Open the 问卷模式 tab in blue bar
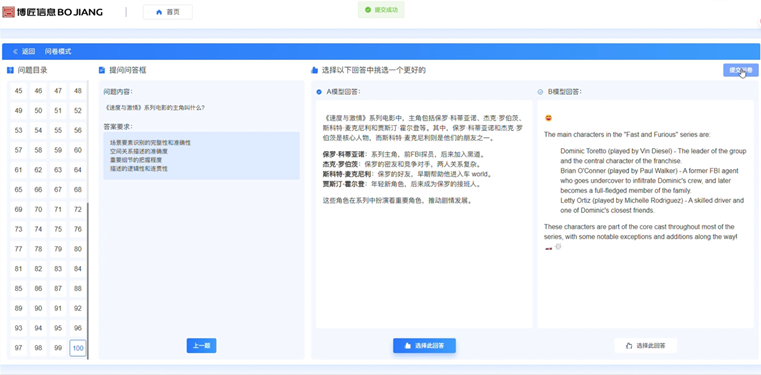 58,51
